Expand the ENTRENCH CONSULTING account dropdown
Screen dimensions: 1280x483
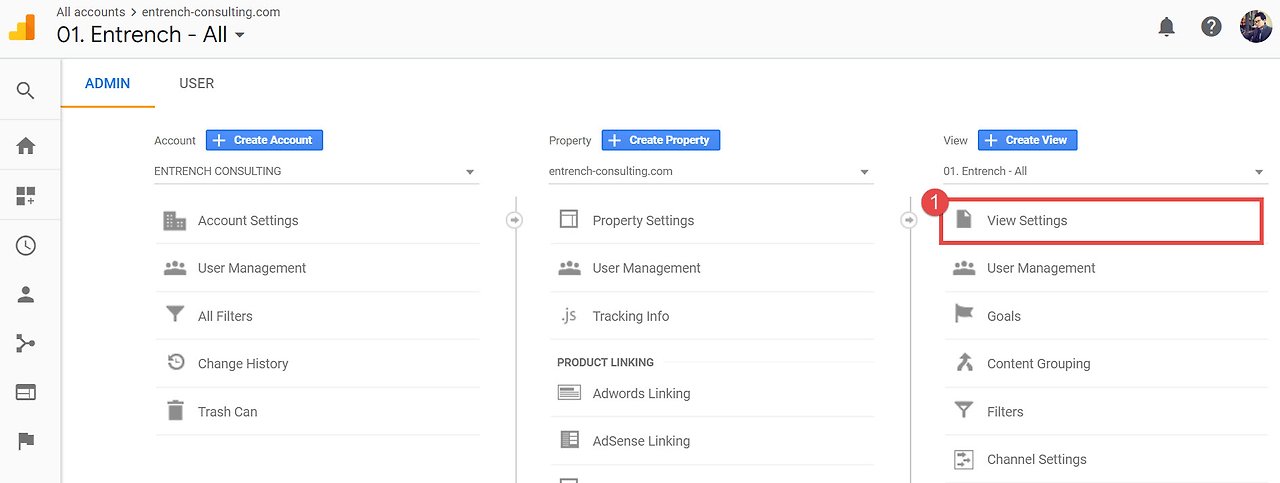pyautogui.click(x=316, y=172)
